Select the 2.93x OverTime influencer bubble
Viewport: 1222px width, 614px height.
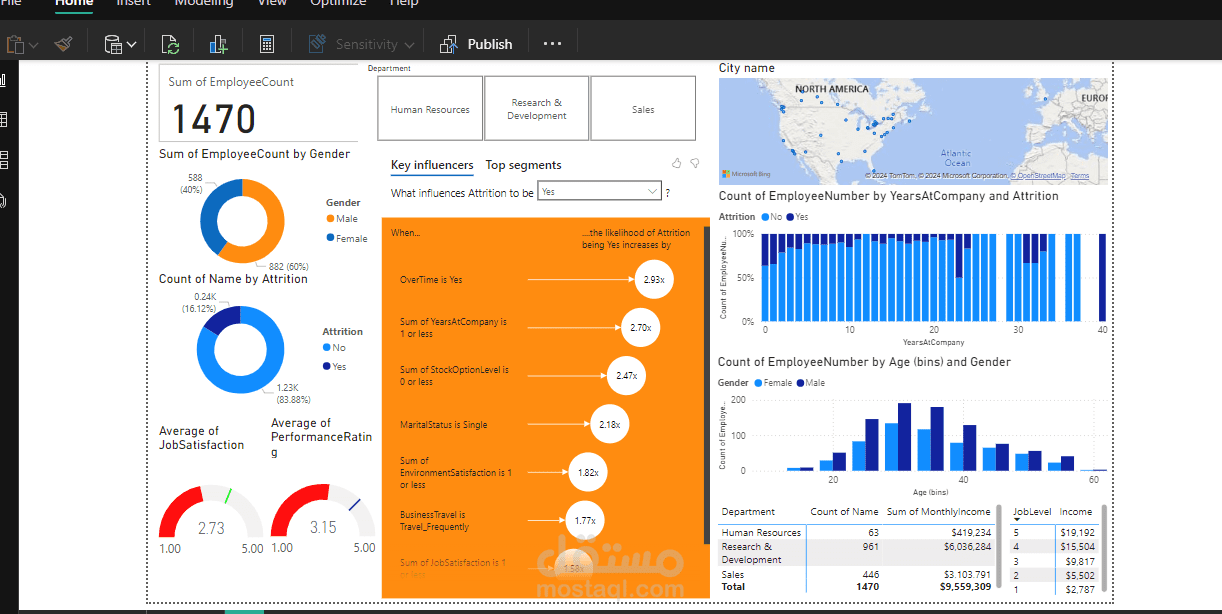(x=654, y=280)
